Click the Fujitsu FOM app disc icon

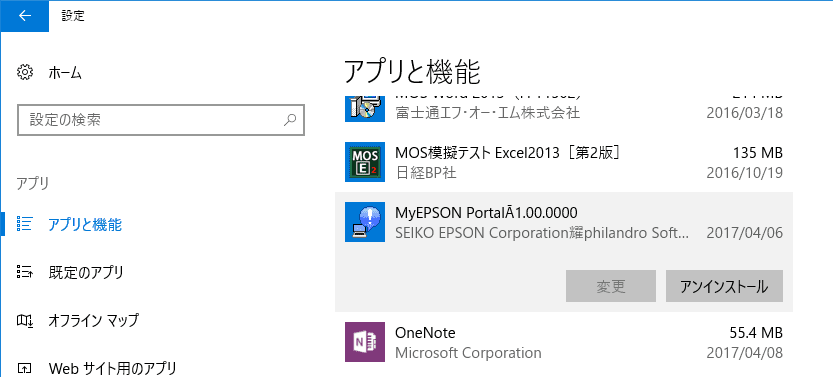tap(365, 108)
